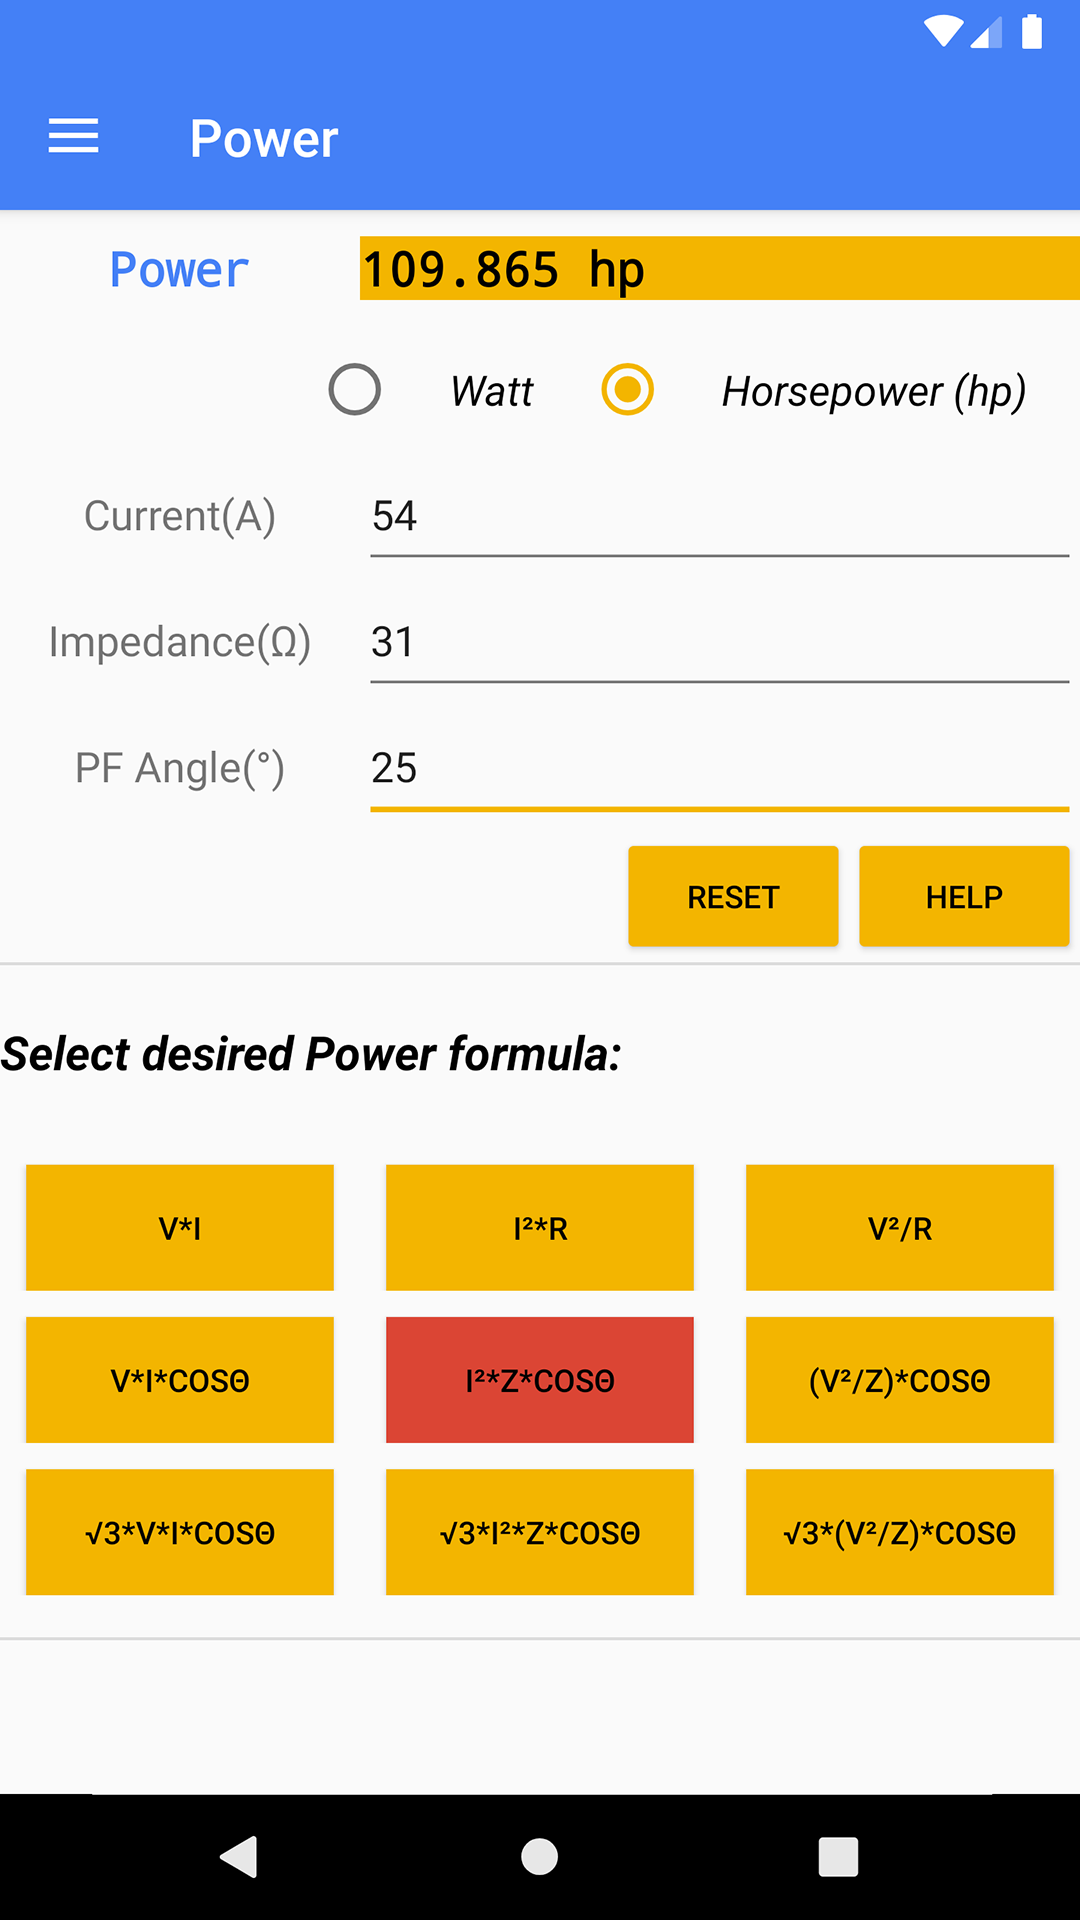Select the √3*I²*Z*COSΘ formula
The height and width of the screenshot is (1920, 1080).
(539, 1532)
